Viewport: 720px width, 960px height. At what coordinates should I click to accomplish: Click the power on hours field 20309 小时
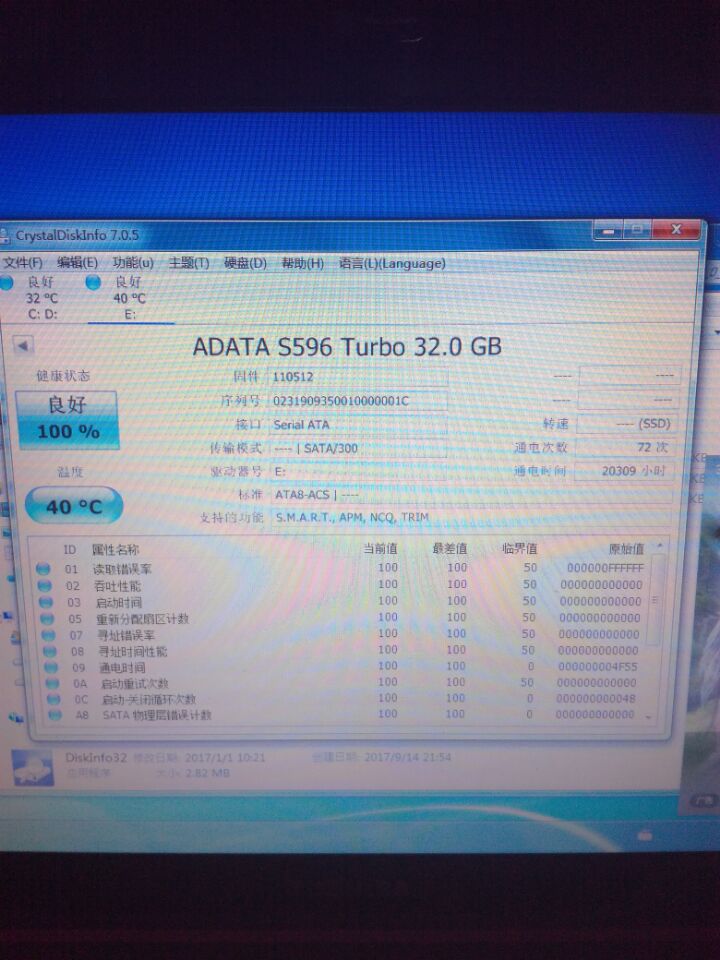(x=624, y=471)
